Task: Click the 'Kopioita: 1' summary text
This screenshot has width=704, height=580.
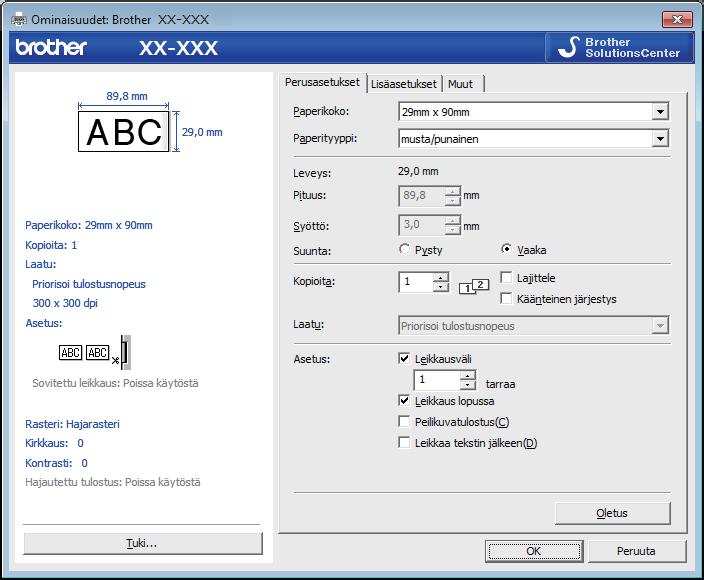Action: (x=51, y=245)
